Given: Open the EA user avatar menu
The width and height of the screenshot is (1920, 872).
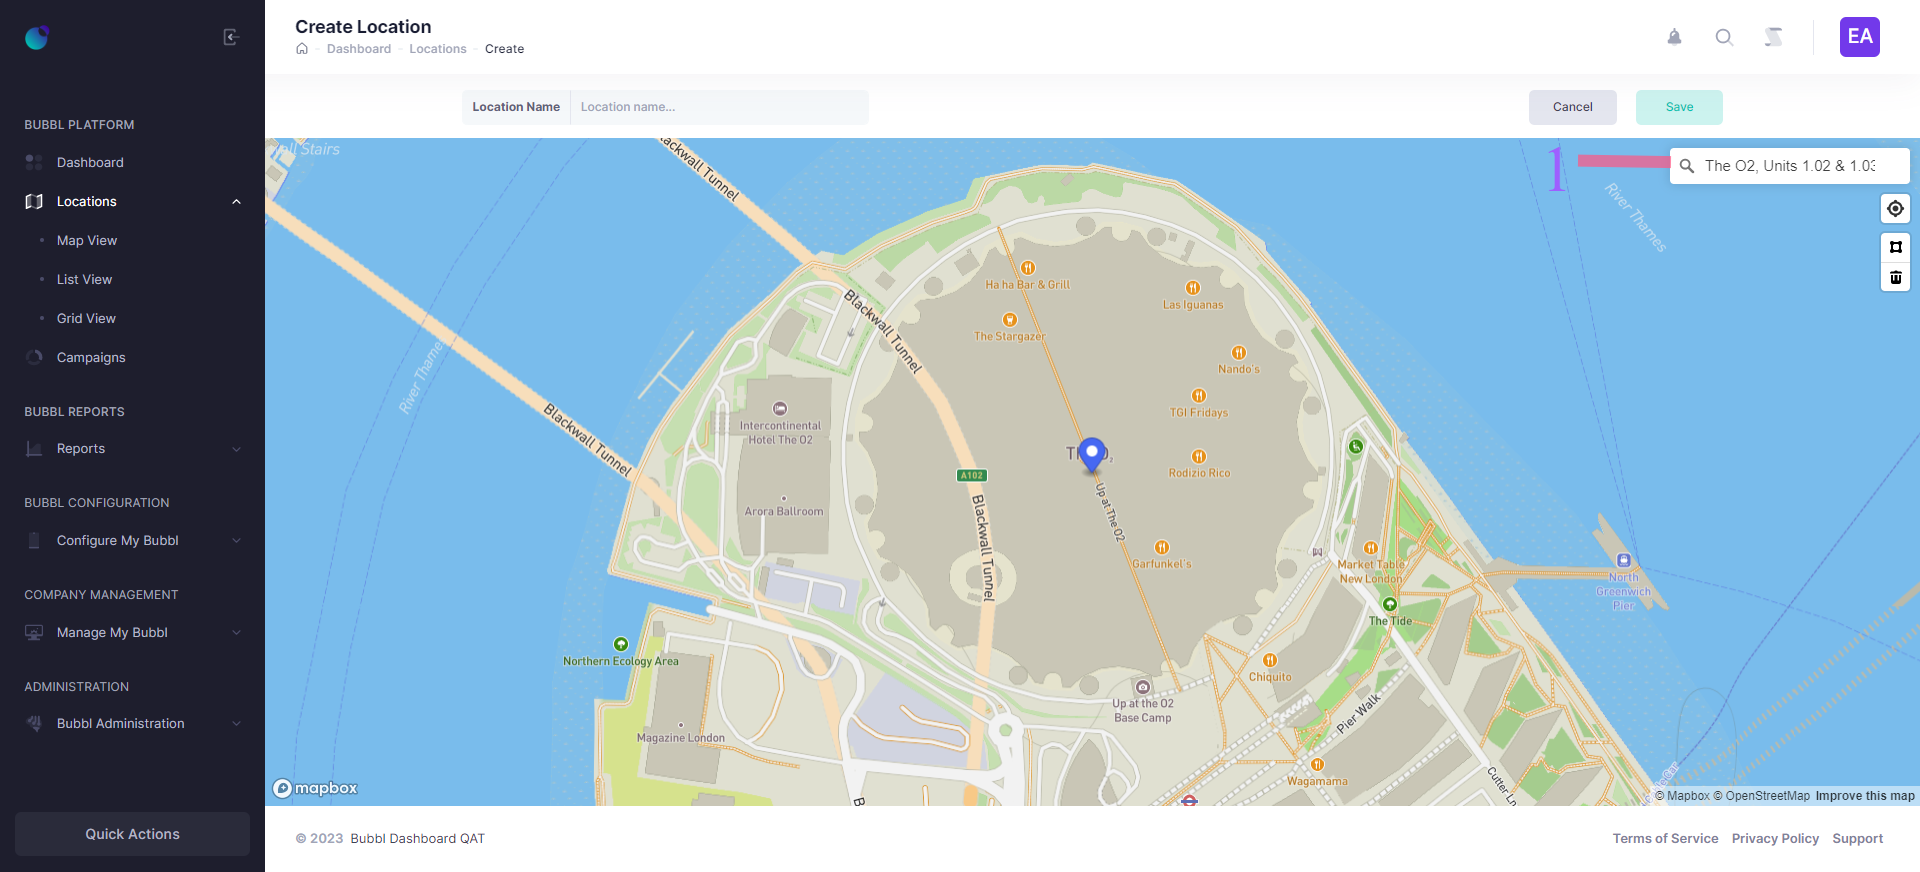Looking at the screenshot, I should pyautogui.click(x=1860, y=37).
